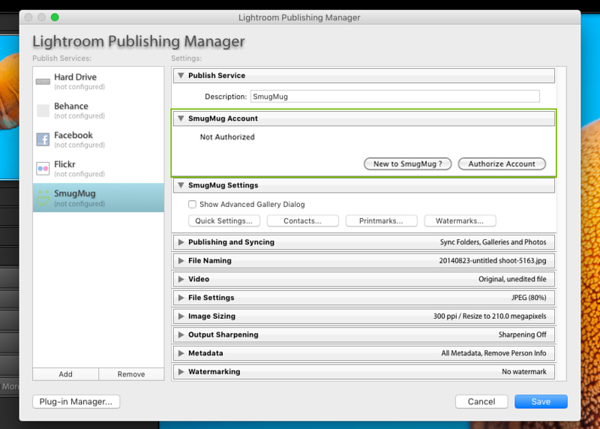The width and height of the screenshot is (600, 429).
Task: Click the 'All Metadata, Remove Person Info' text
Action: tap(494, 353)
